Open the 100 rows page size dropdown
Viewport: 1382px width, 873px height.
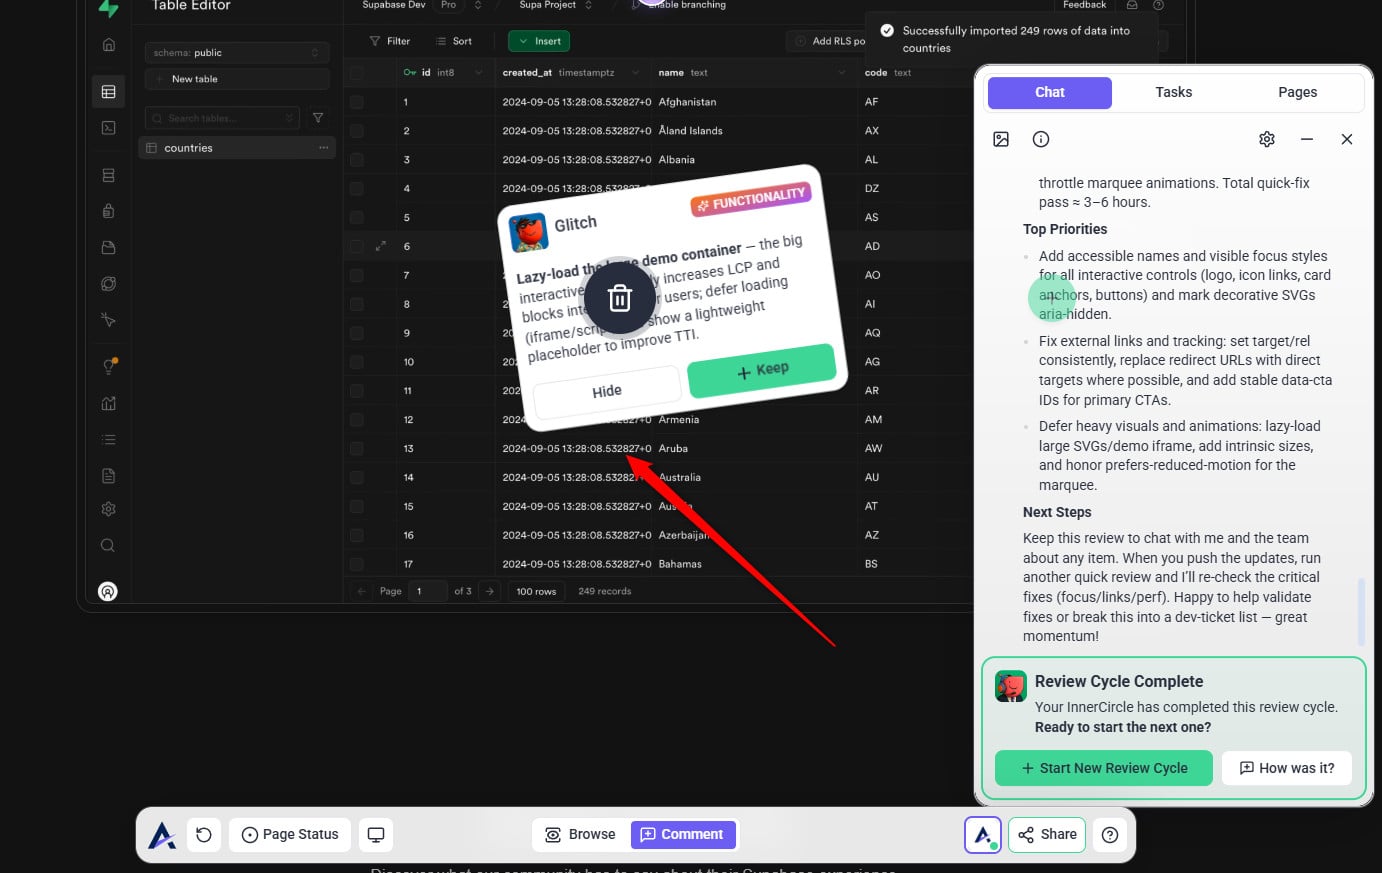[x=536, y=591]
